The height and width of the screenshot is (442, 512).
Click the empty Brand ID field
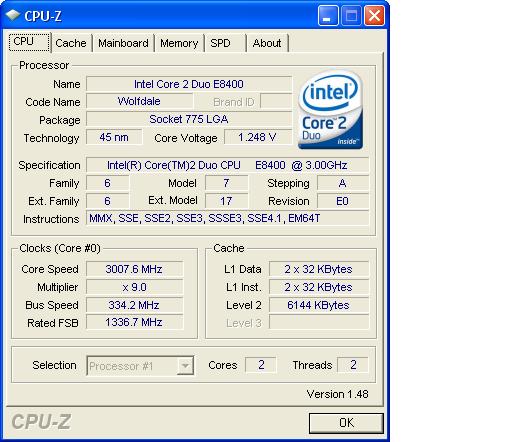pos(276,101)
